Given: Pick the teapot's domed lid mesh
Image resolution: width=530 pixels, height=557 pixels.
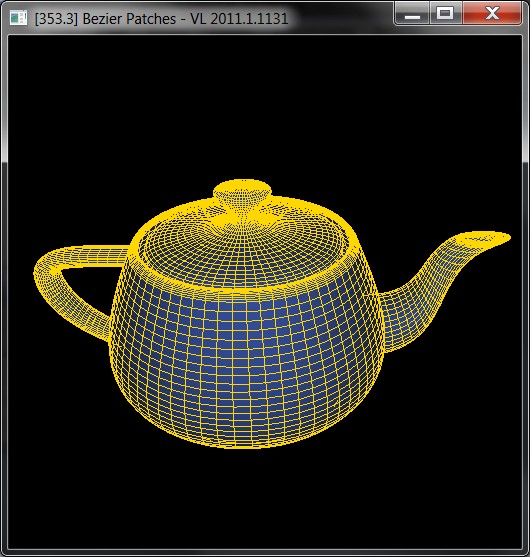Looking at the screenshot, I should tap(242, 249).
